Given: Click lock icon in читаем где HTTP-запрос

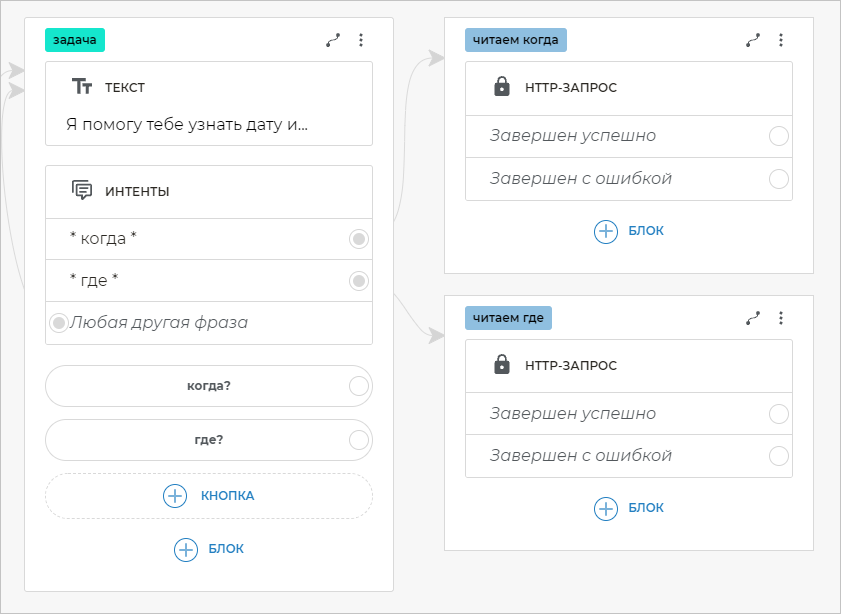Looking at the screenshot, I should [x=502, y=365].
